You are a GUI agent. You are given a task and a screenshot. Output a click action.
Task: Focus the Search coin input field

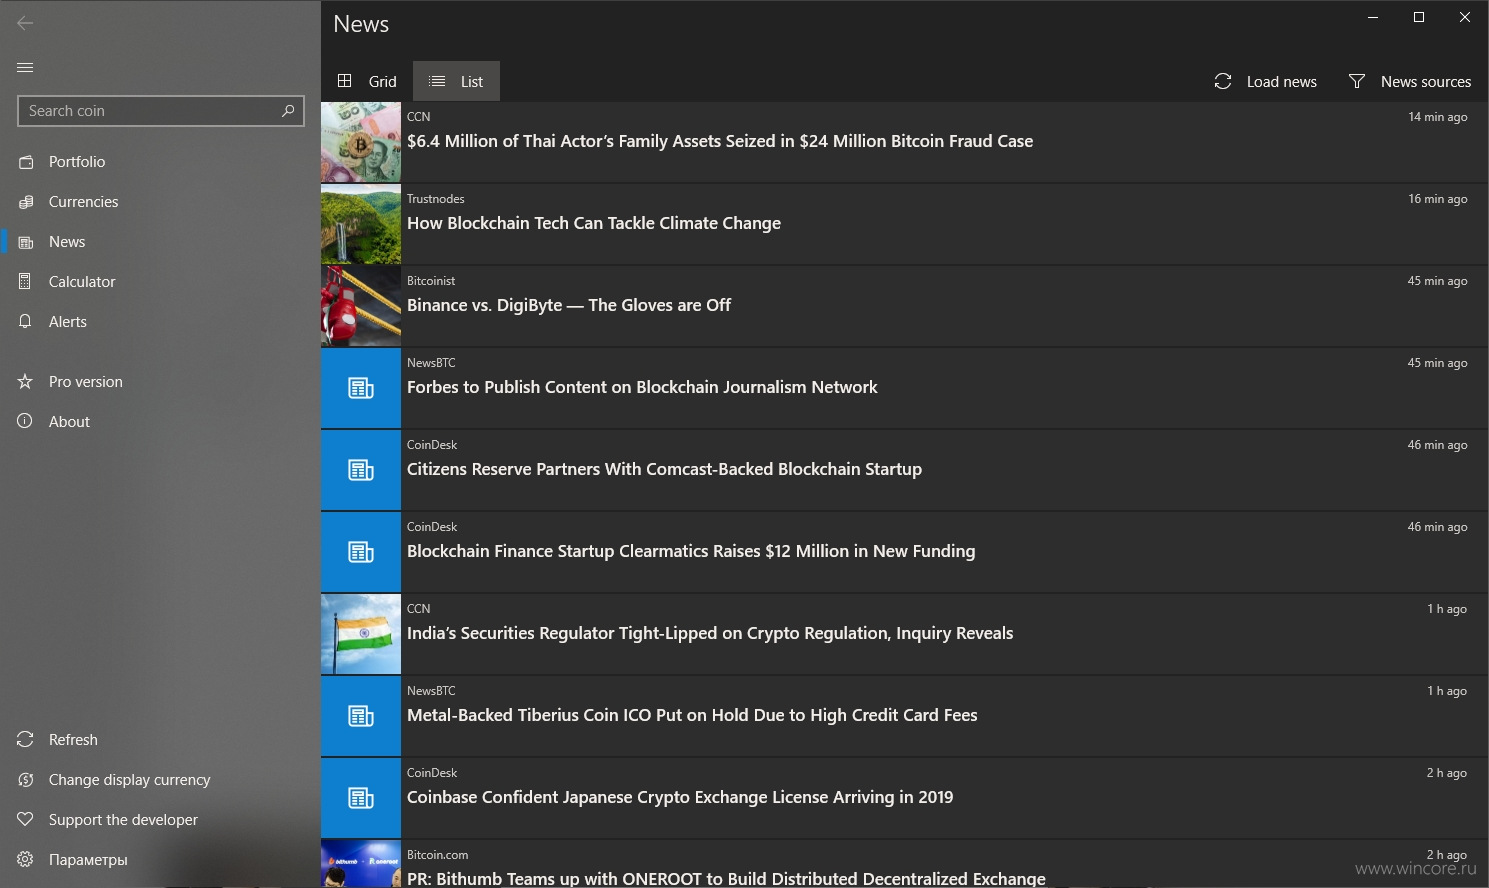click(x=161, y=111)
